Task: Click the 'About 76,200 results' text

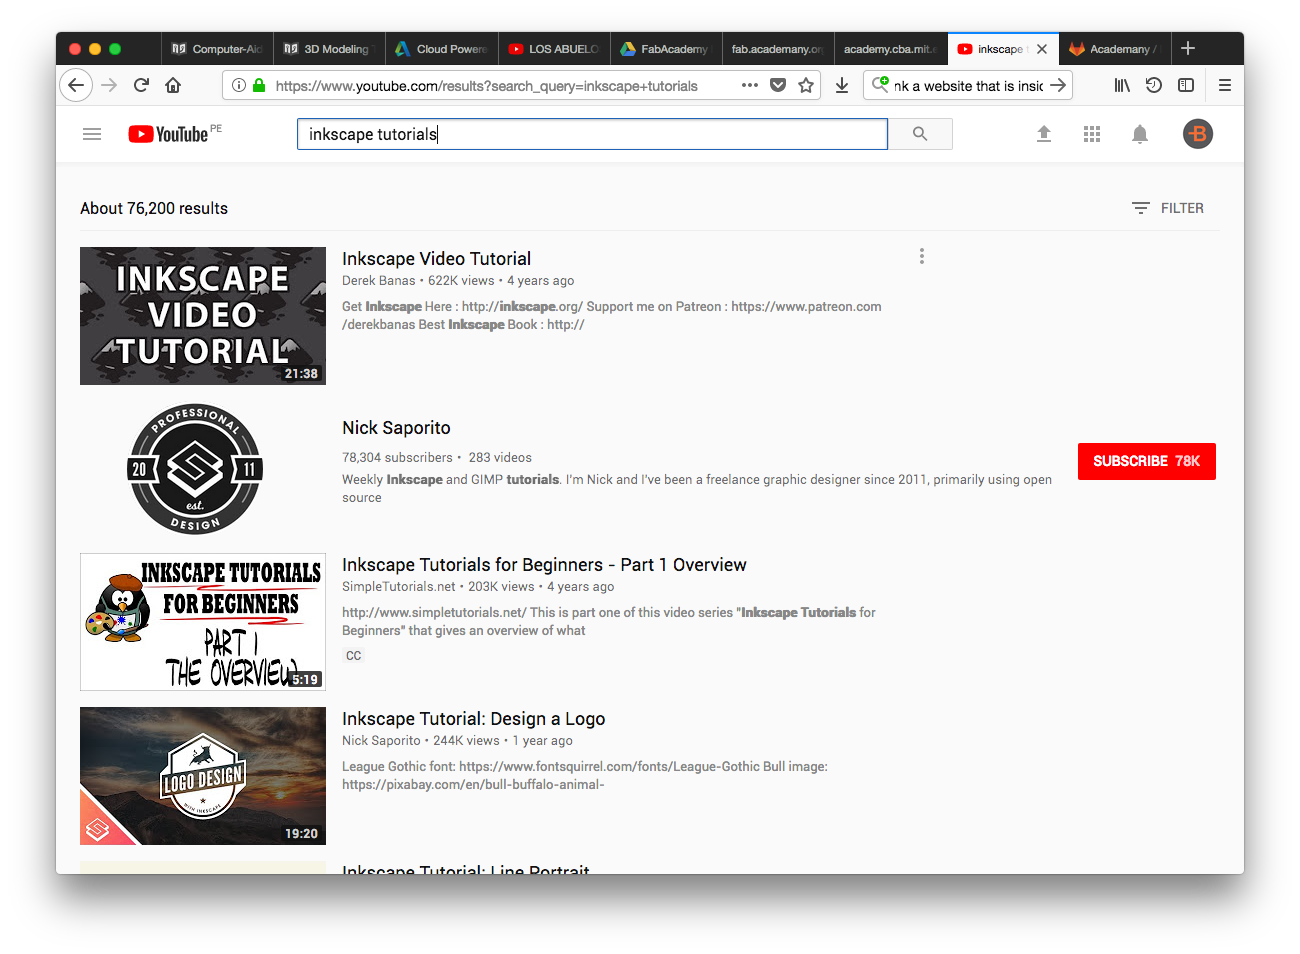Action: [154, 208]
